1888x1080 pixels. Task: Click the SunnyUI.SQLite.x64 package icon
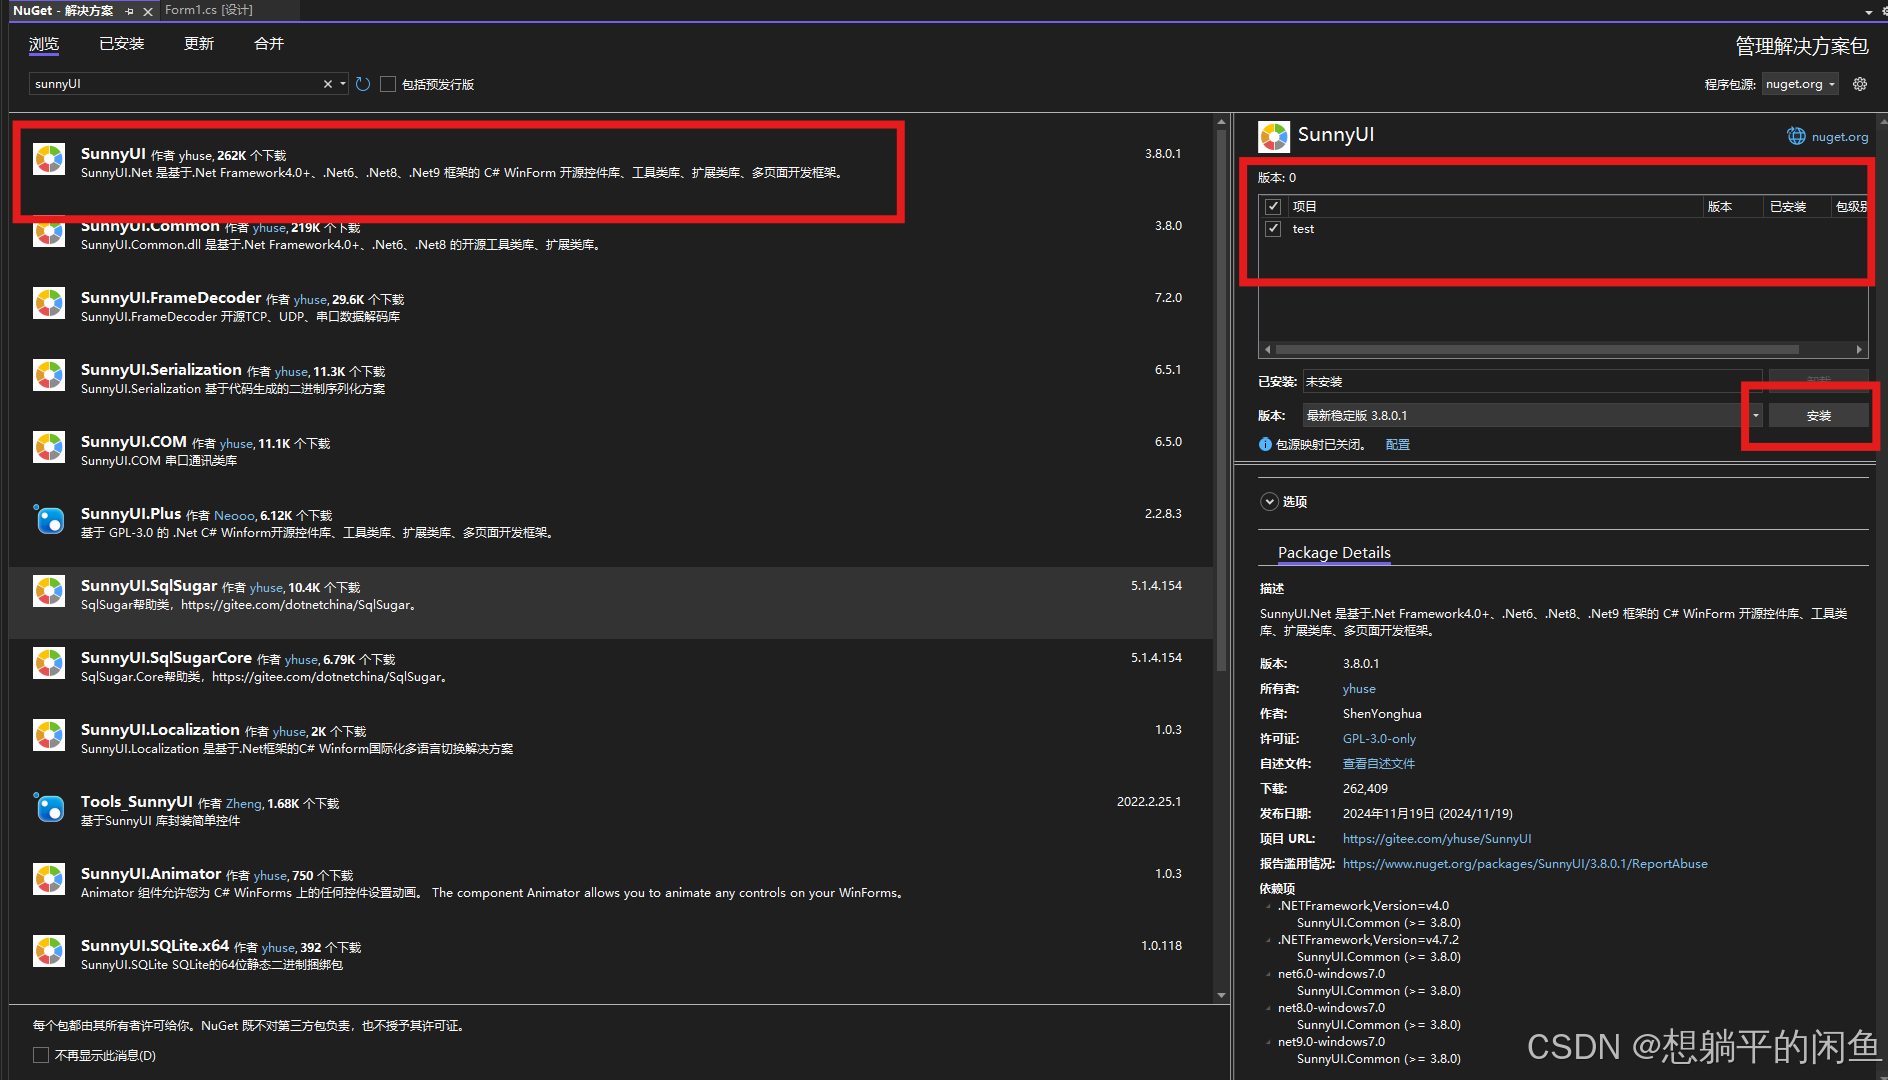click(49, 951)
